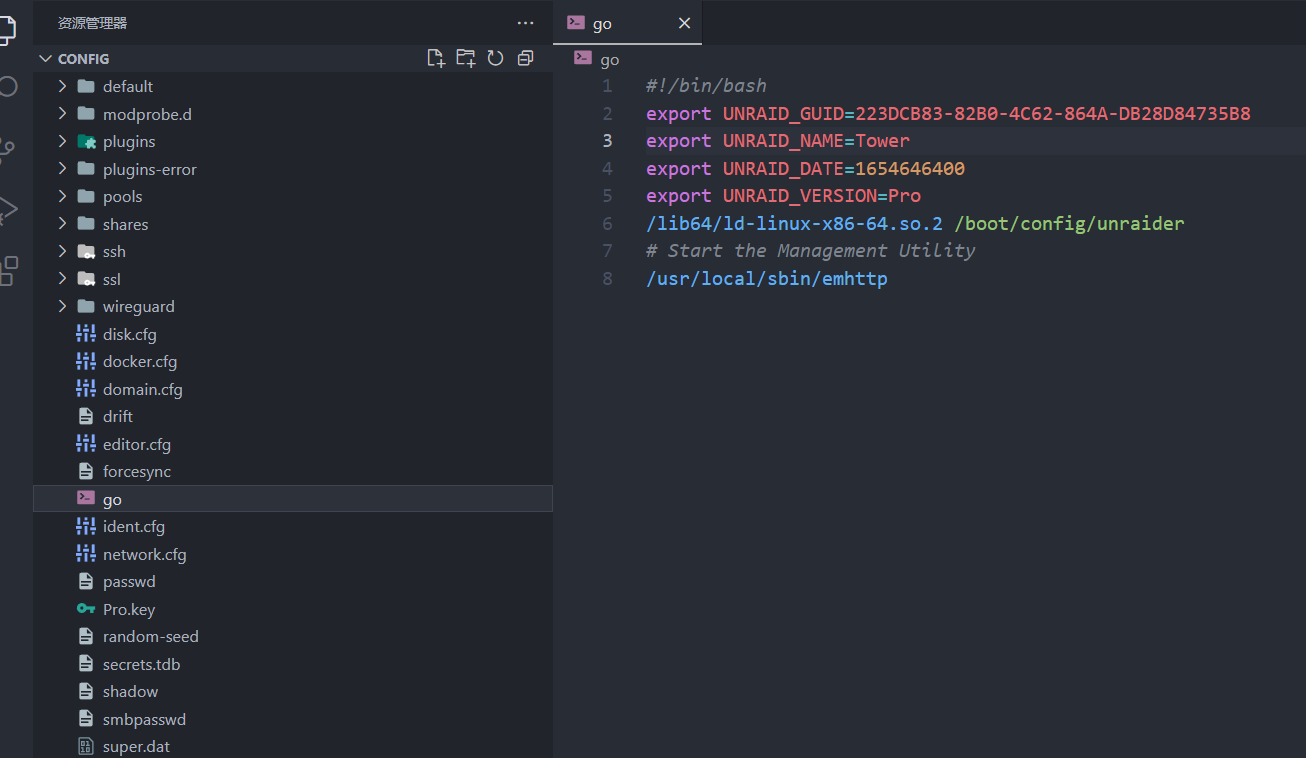
Task: Click the 1654646400 date value
Action: coord(910,168)
